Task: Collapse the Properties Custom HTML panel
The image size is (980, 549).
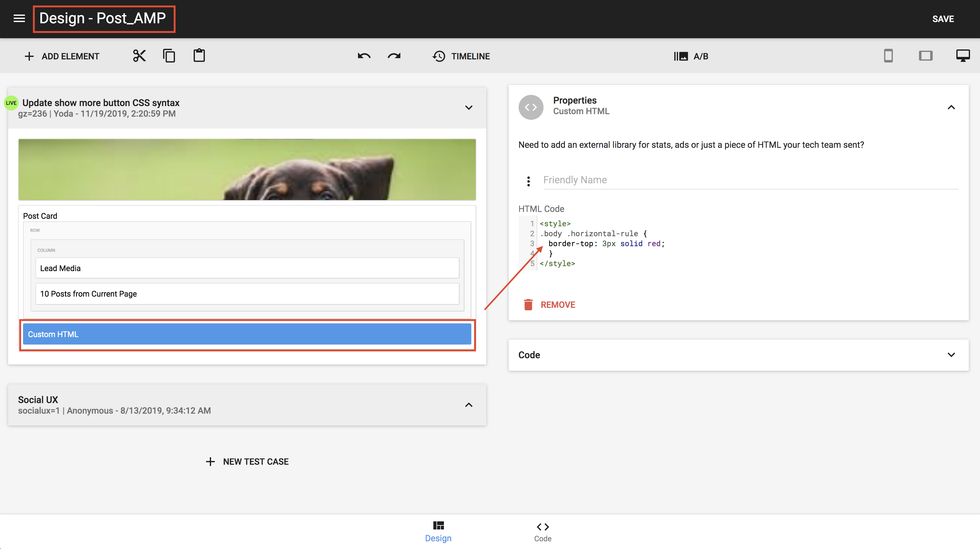Action: pos(950,107)
